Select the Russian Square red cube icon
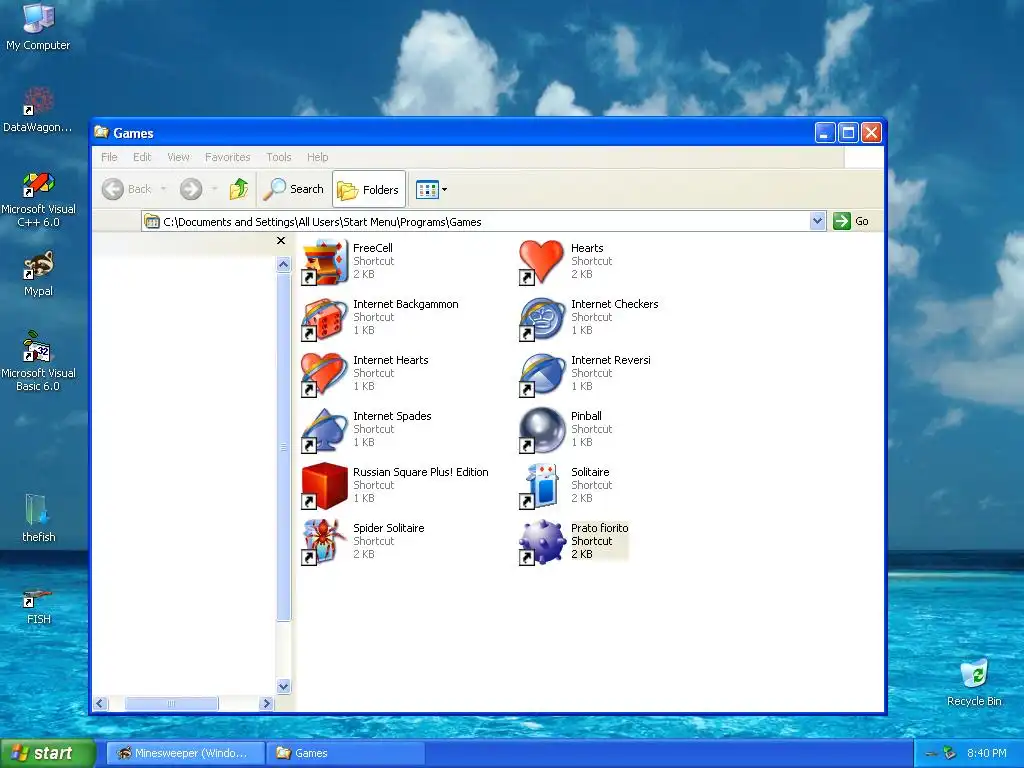The width and height of the screenshot is (1024, 768). coord(324,487)
